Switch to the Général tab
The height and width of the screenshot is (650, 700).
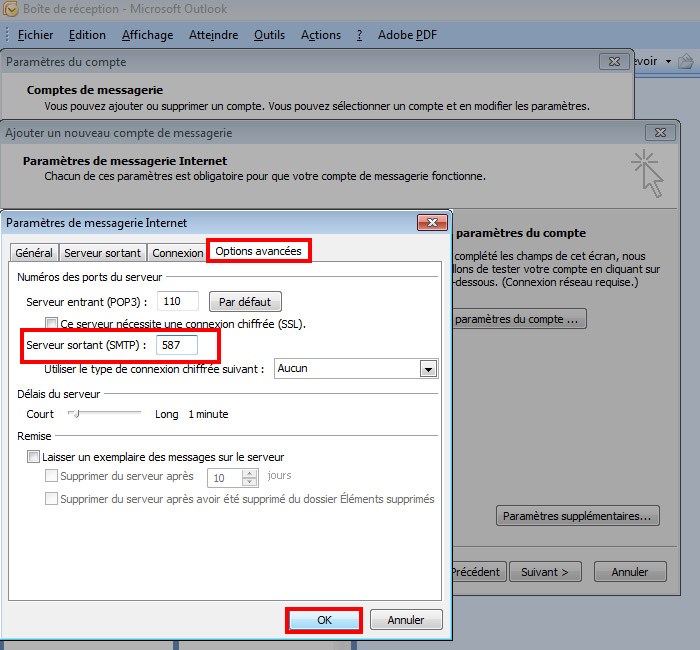click(x=34, y=253)
